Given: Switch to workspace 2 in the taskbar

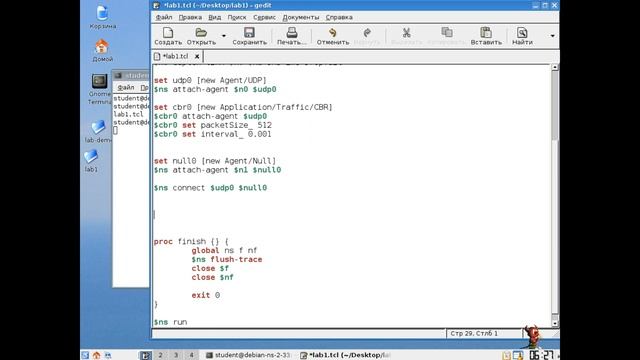Looking at the screenshot, I should (160, 355).
